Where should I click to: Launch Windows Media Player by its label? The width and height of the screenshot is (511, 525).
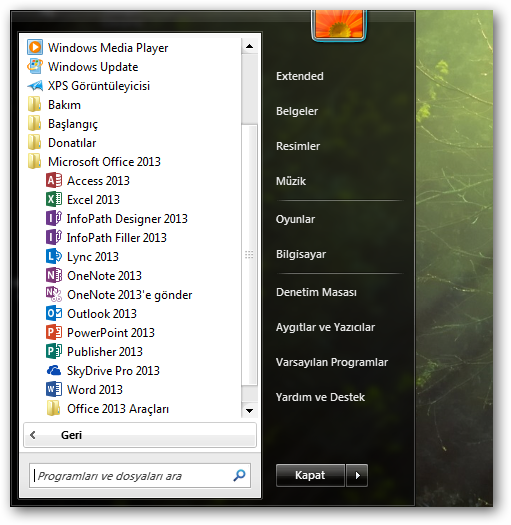[x=108, y=48]
